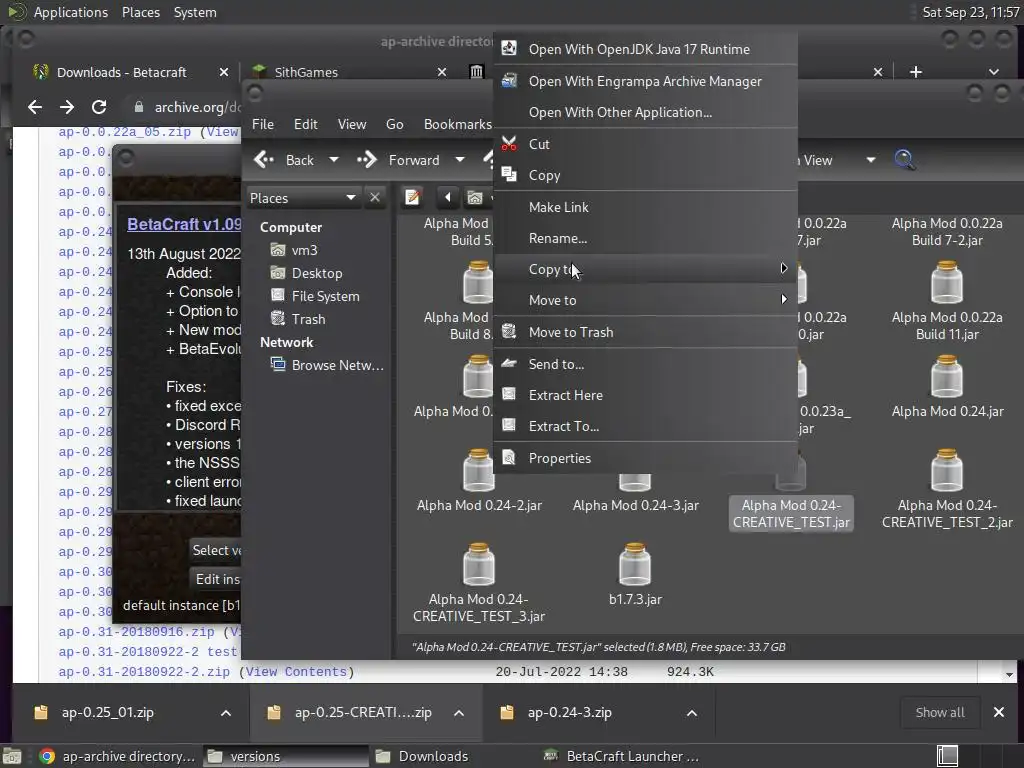Click the View Contents link for ap-0.31-20180922-2.zip

click(296, 671)
